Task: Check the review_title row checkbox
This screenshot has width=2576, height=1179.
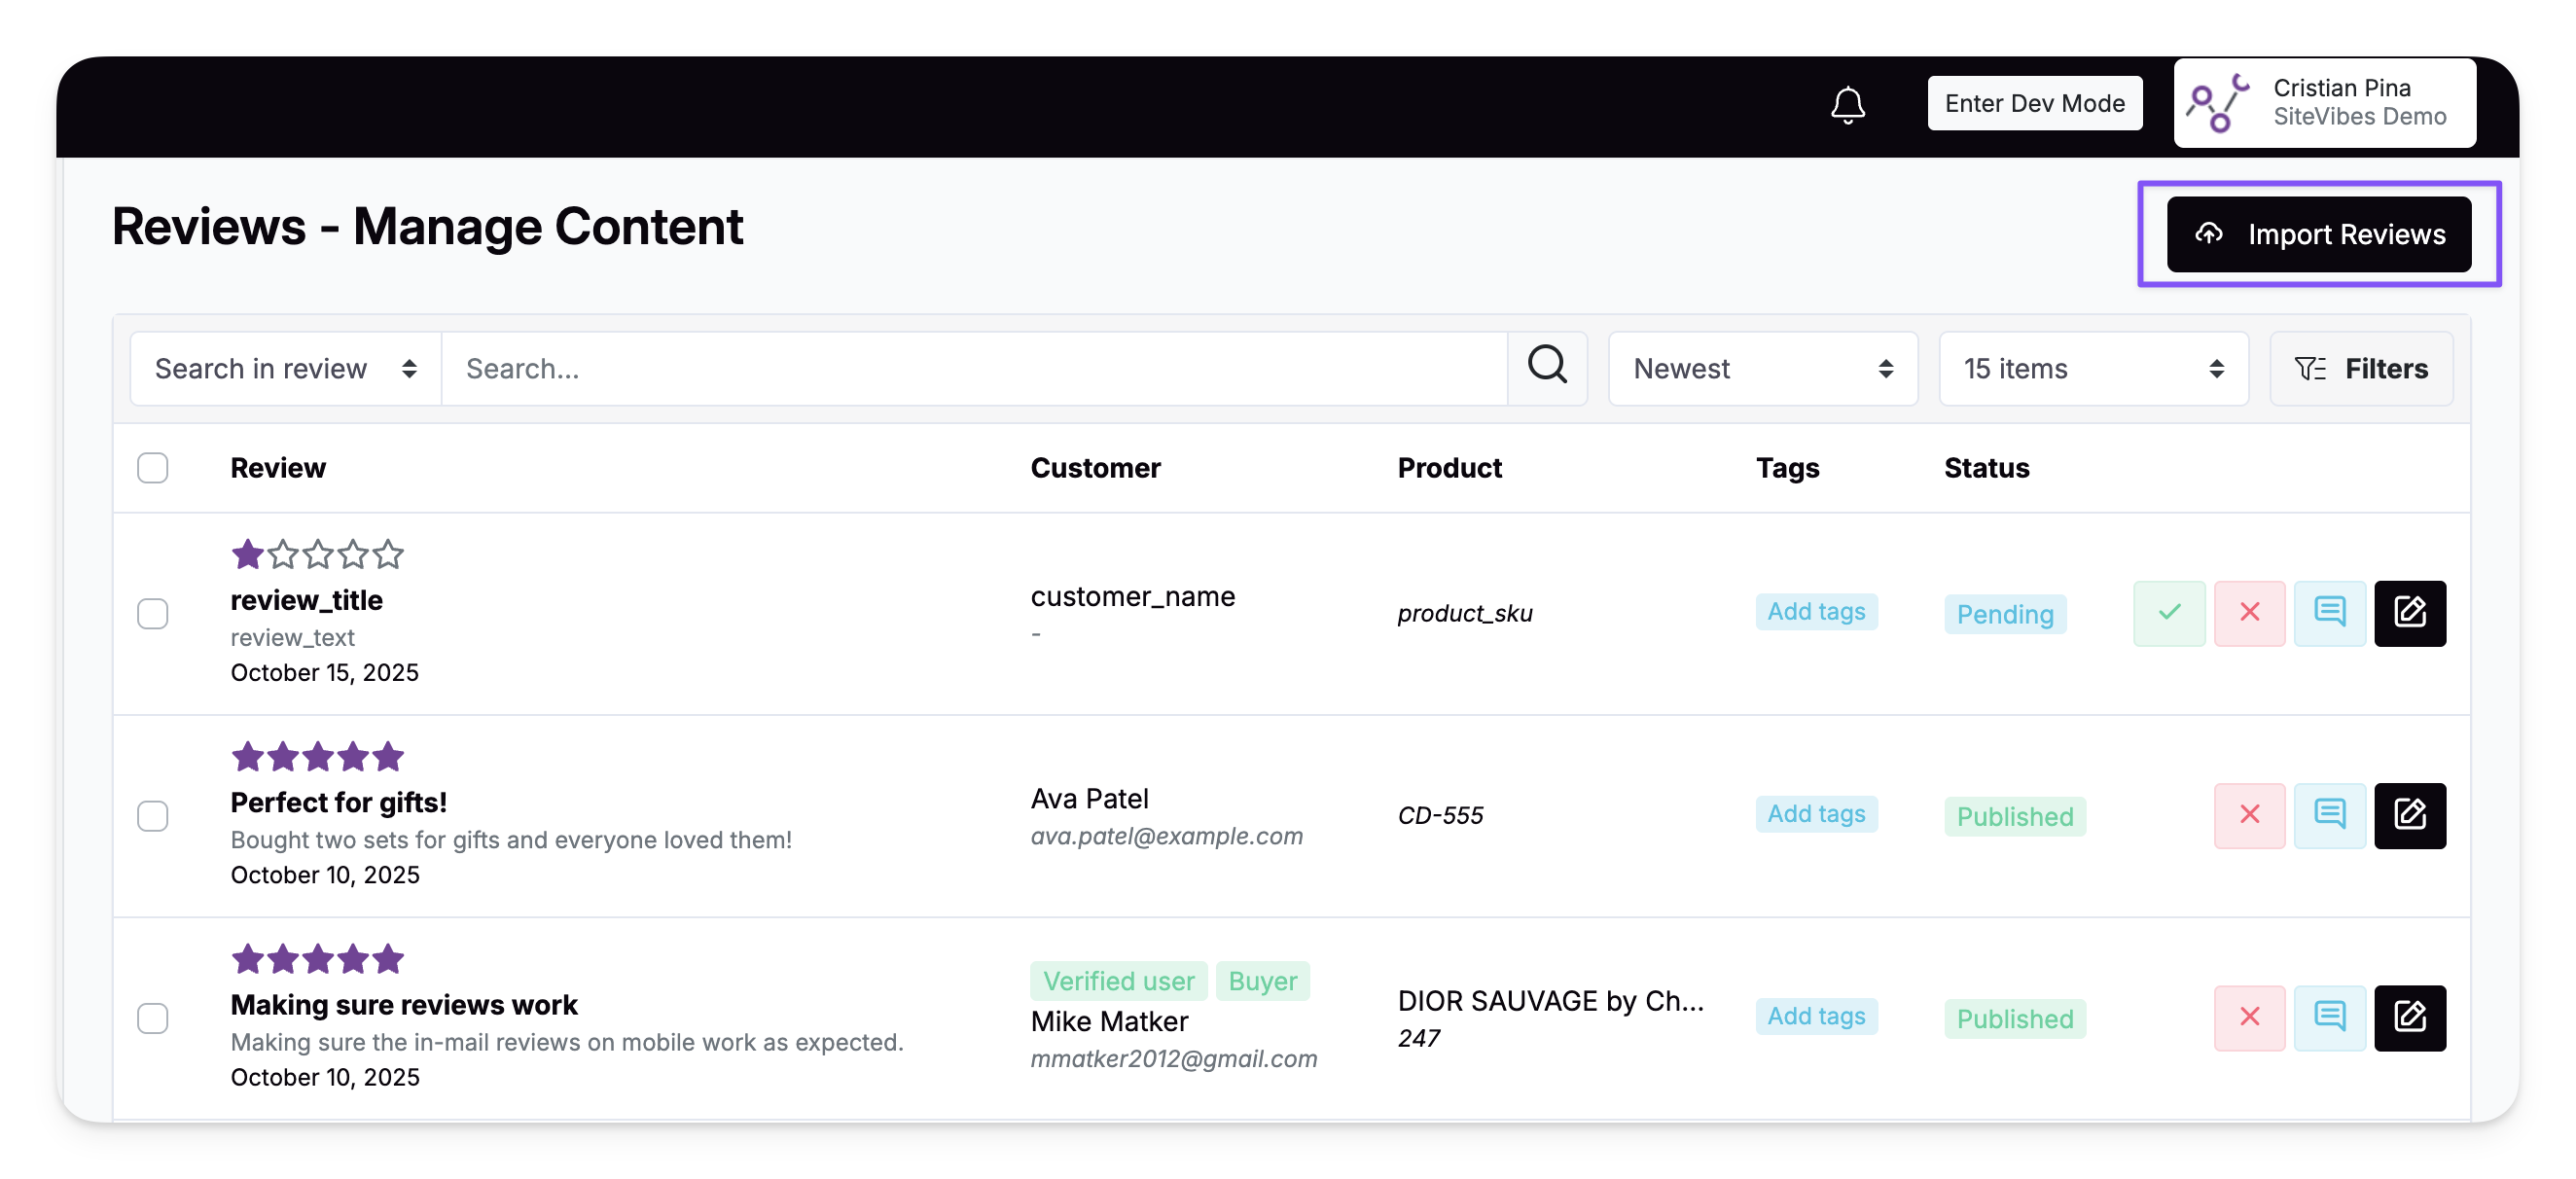Action: click(x=152, y=613)
